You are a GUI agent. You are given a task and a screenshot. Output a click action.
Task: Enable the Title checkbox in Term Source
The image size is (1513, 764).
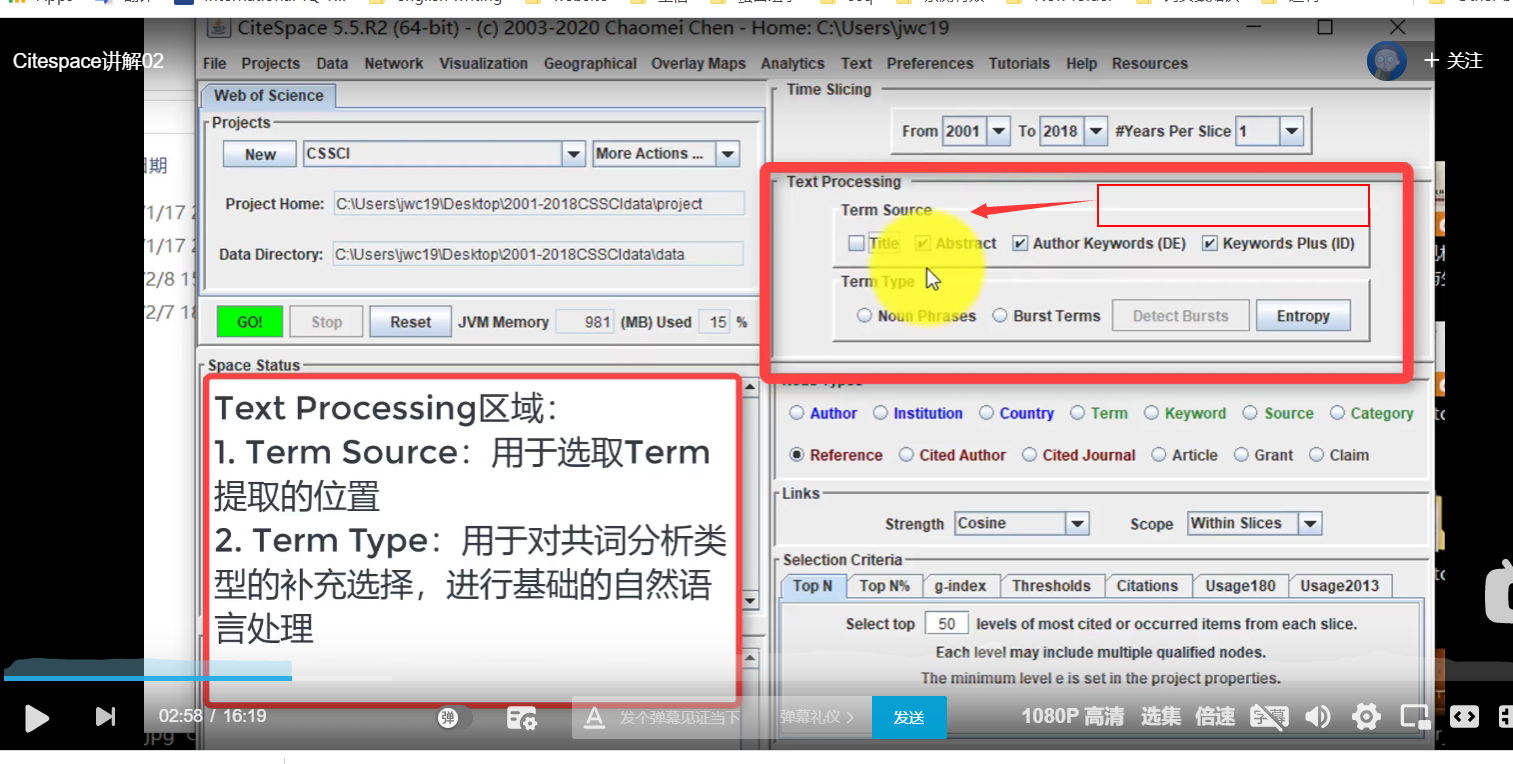tap(856, 242)
